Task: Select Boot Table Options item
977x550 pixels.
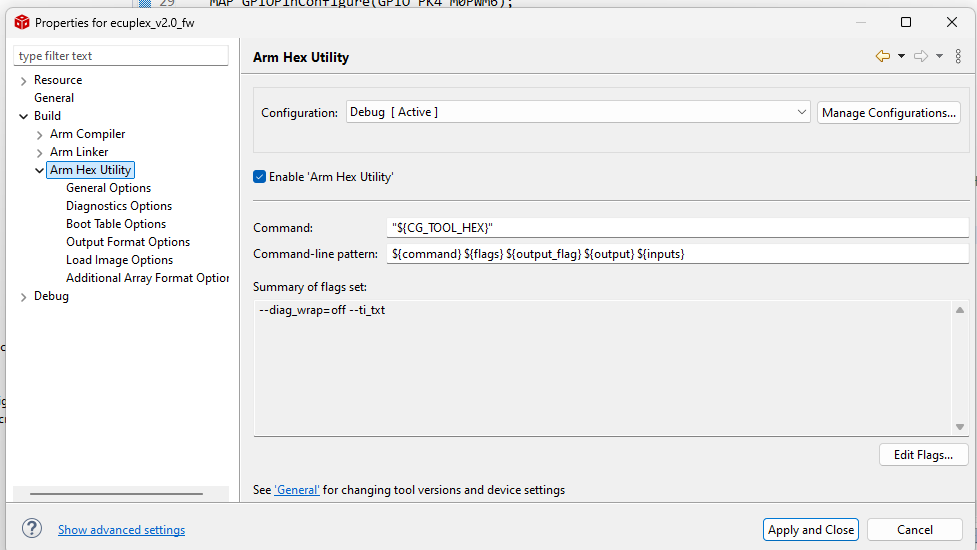Action: click(x=116, y=224)
